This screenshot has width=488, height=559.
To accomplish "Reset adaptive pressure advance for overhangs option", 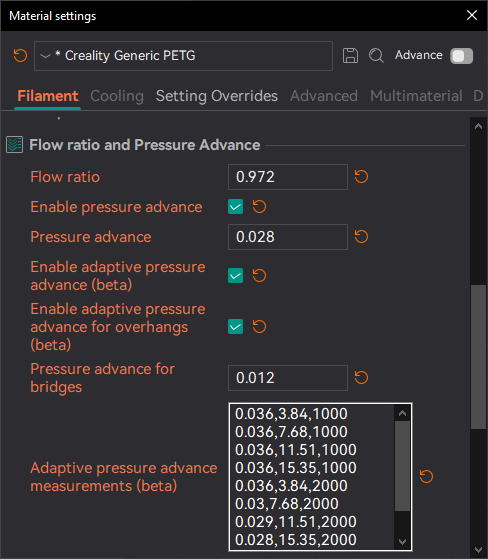I will pos(259,327).
